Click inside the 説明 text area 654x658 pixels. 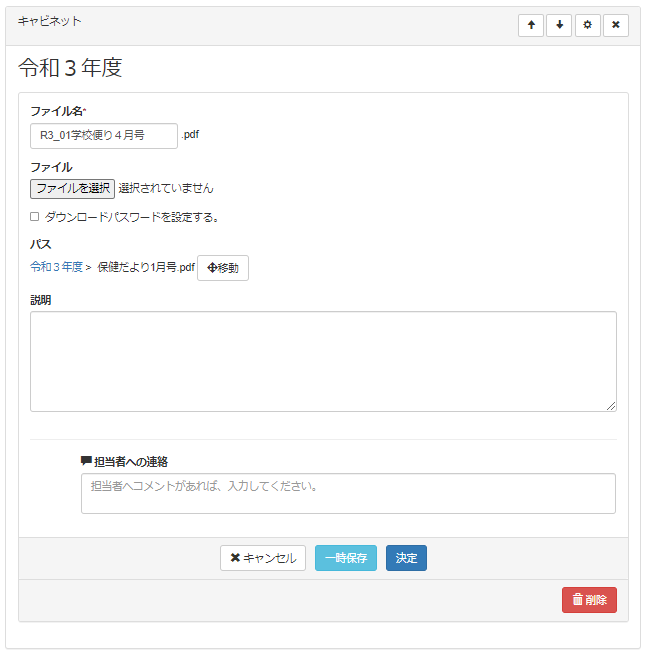click(323, 360)
